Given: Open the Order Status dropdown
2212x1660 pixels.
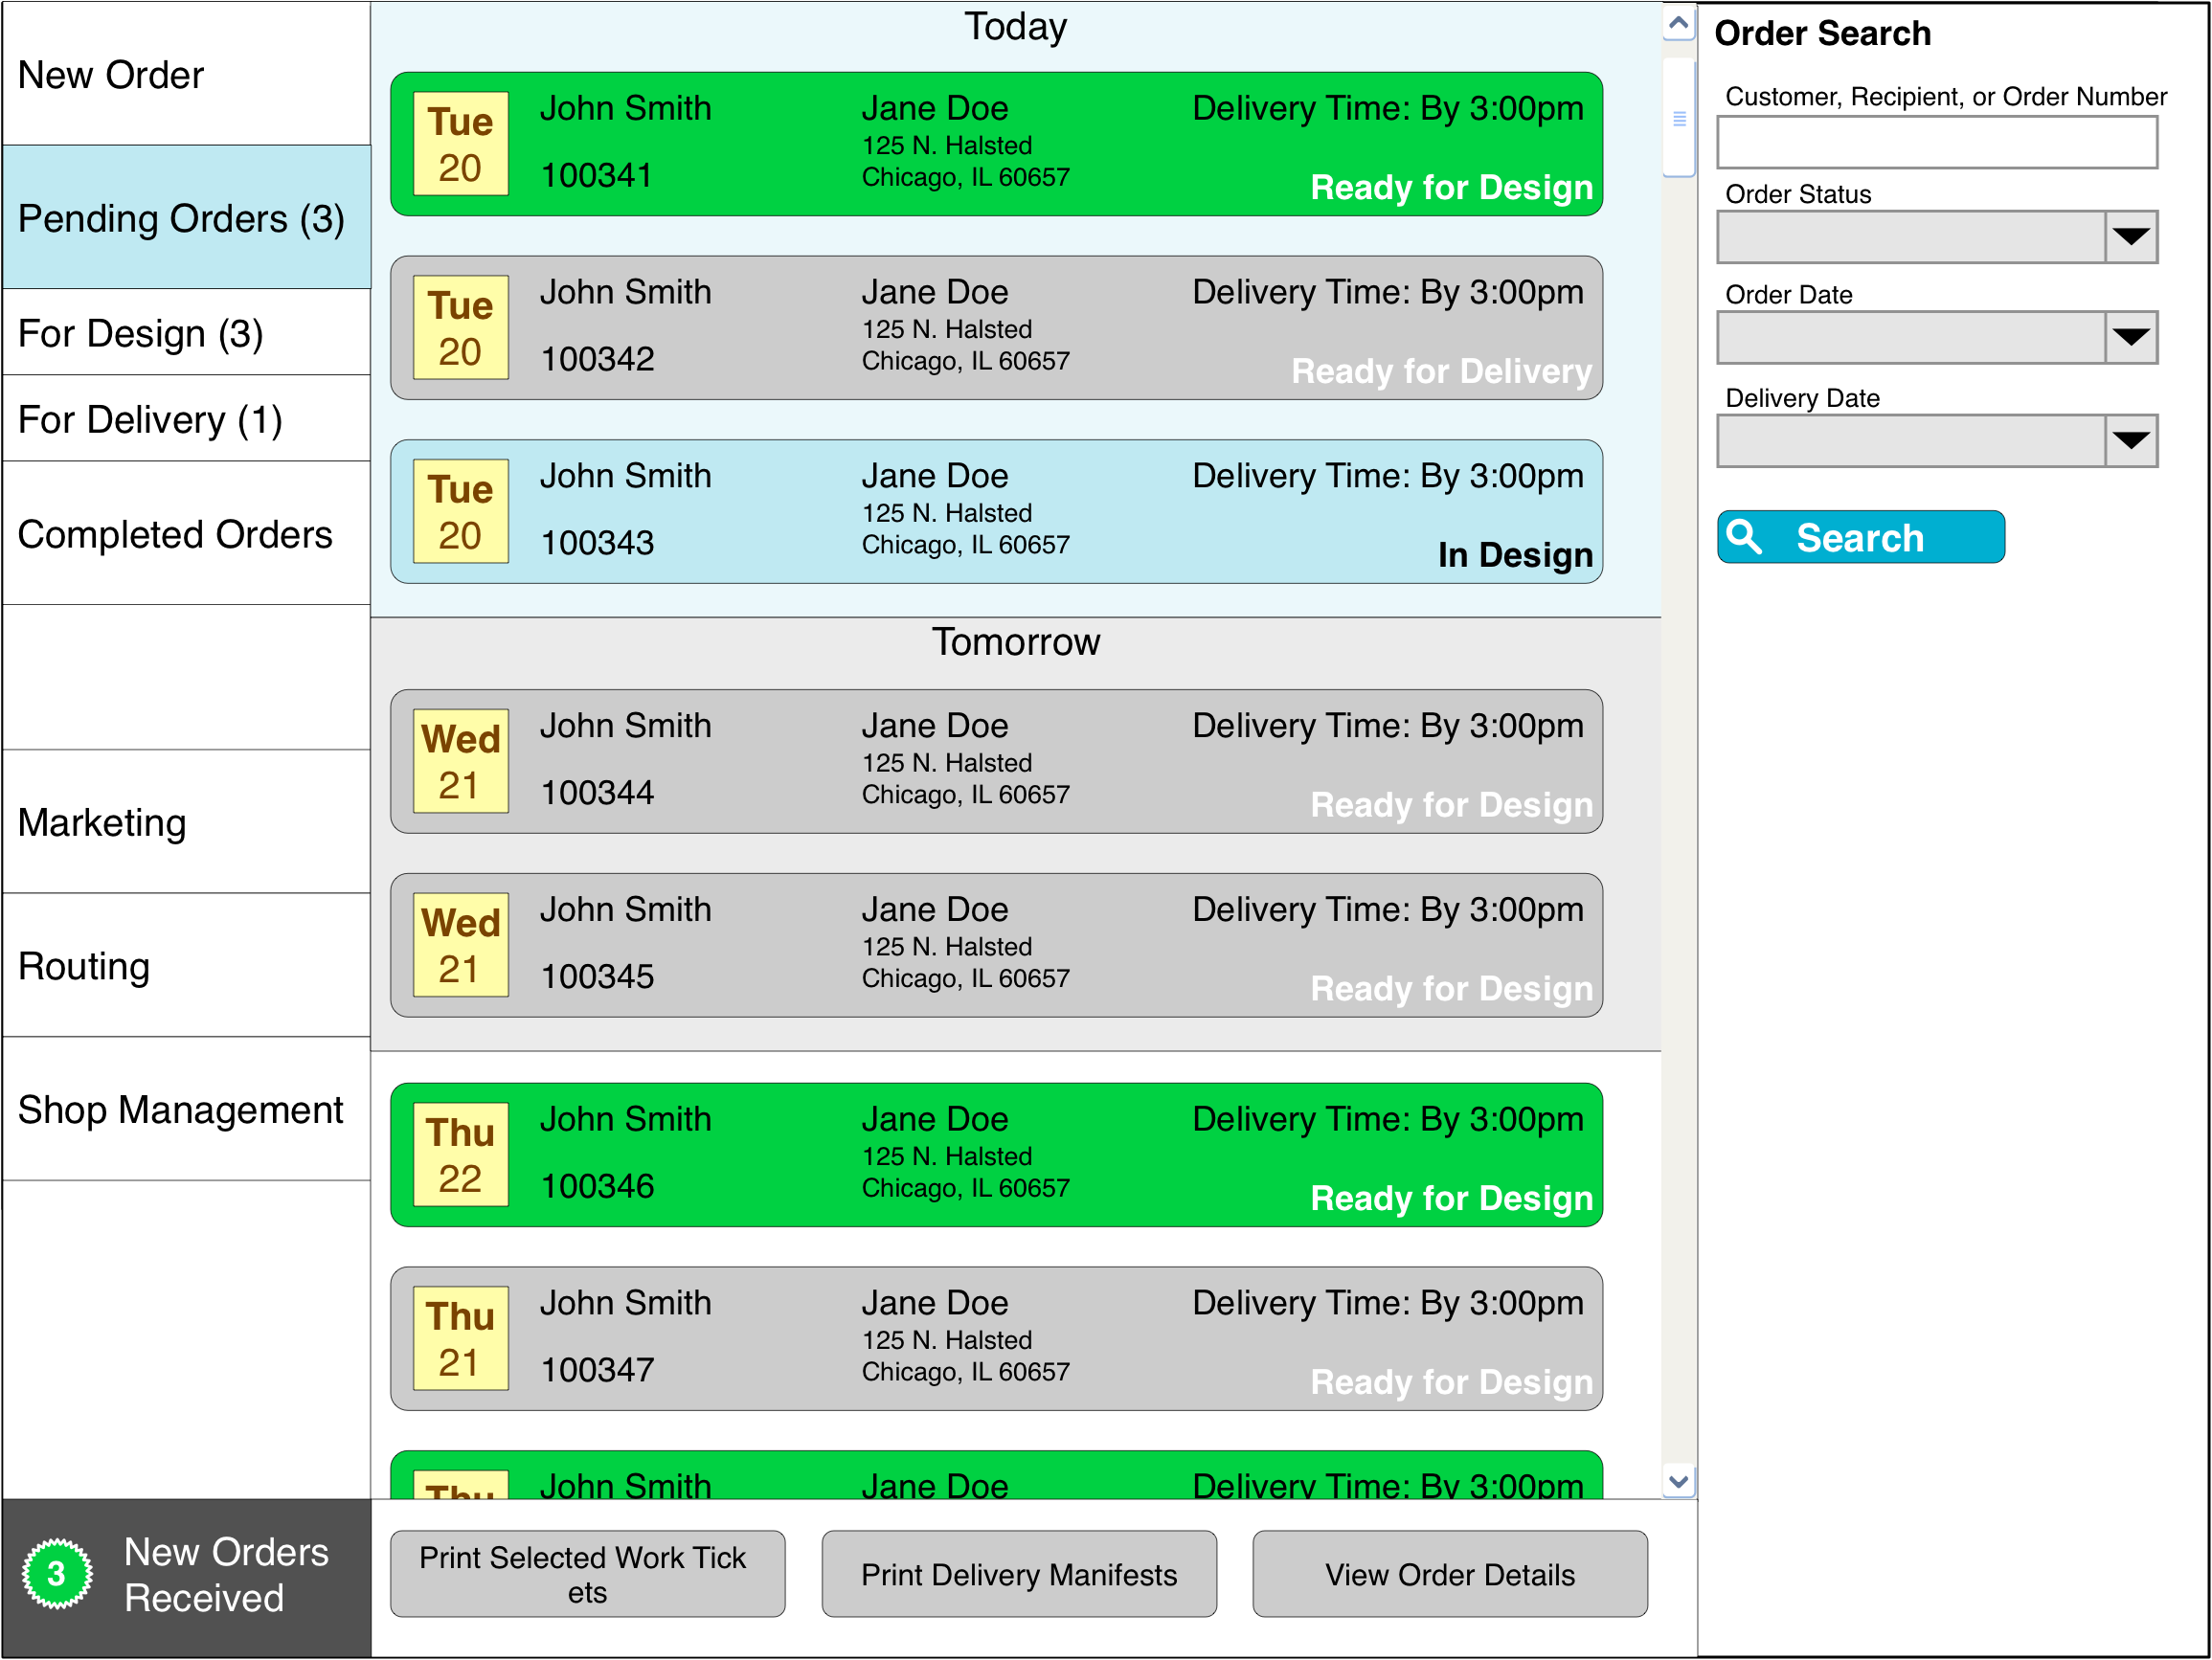Looking at the screenshot, I should point(2130,237).
